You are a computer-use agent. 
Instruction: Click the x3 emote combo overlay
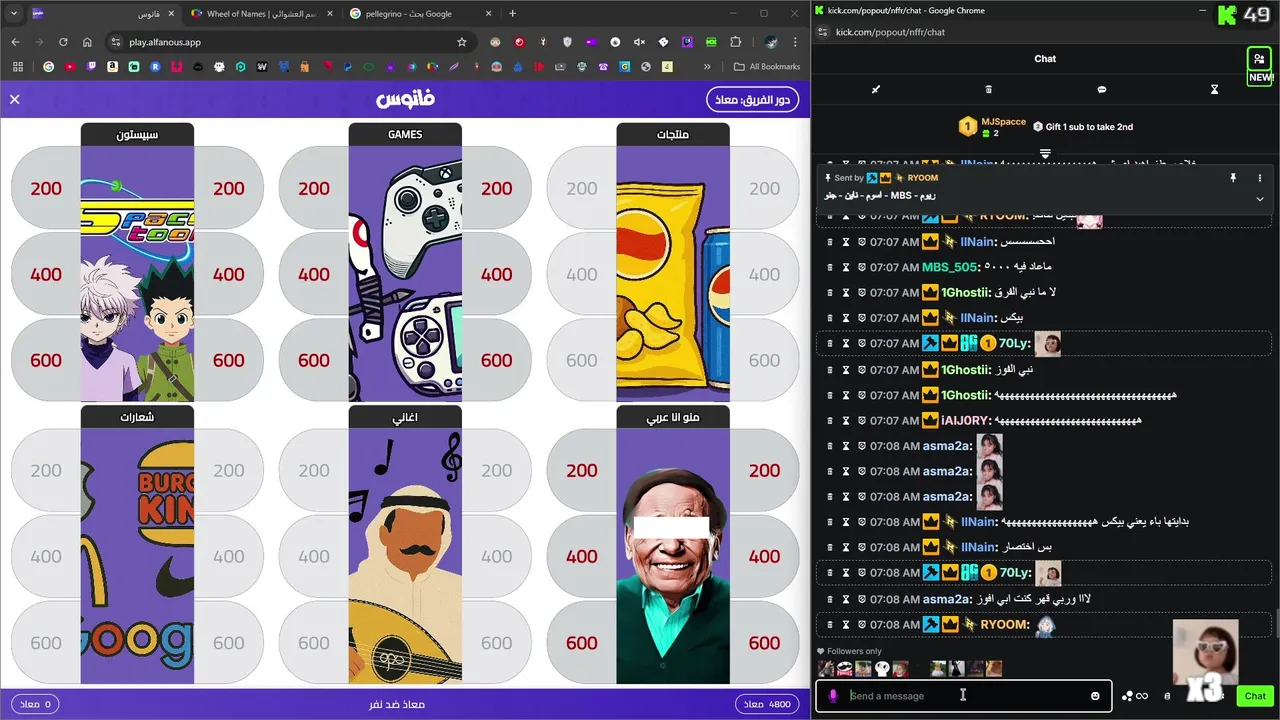[1205, 660]
